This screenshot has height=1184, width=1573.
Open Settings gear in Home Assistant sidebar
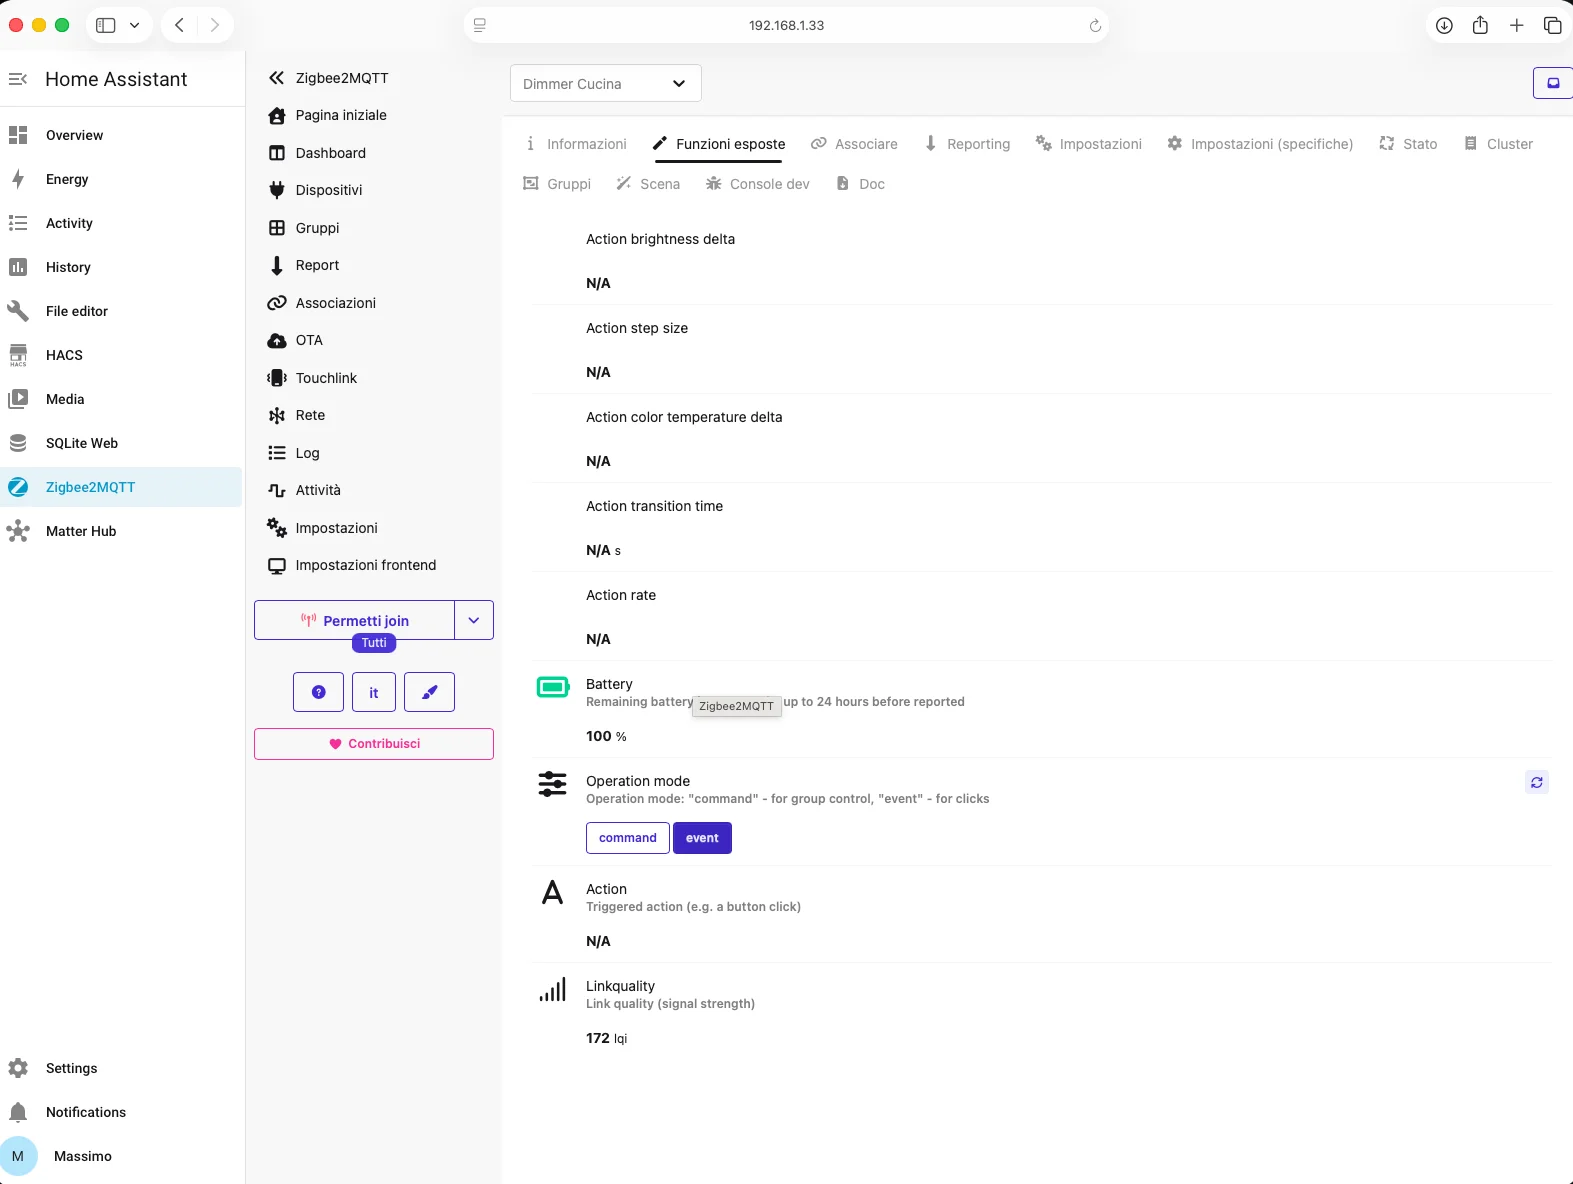pos(18,1068)
